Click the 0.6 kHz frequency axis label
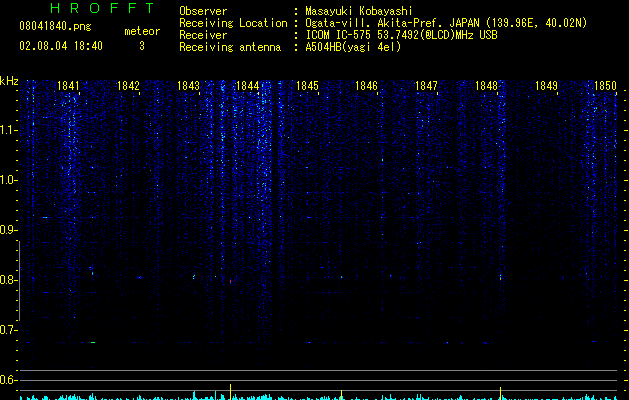The height and width of the screenshot is (400, 629). click(8, 380)
